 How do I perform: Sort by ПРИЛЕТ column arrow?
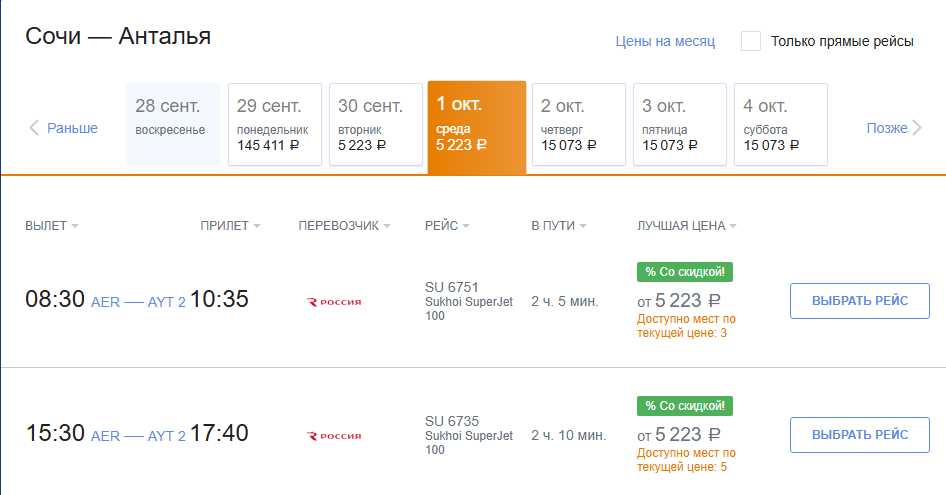click(x=257, y=226)
